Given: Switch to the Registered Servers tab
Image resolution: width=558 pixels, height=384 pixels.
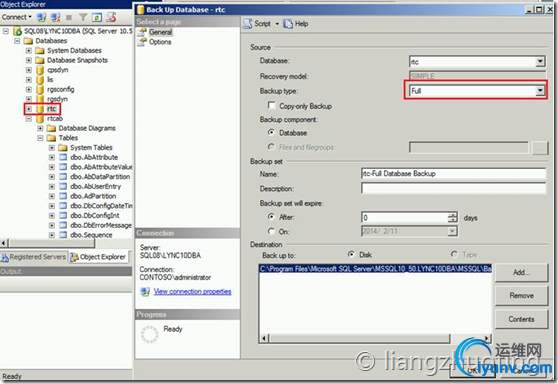Looking at the screenshot, I should (33, 257).
